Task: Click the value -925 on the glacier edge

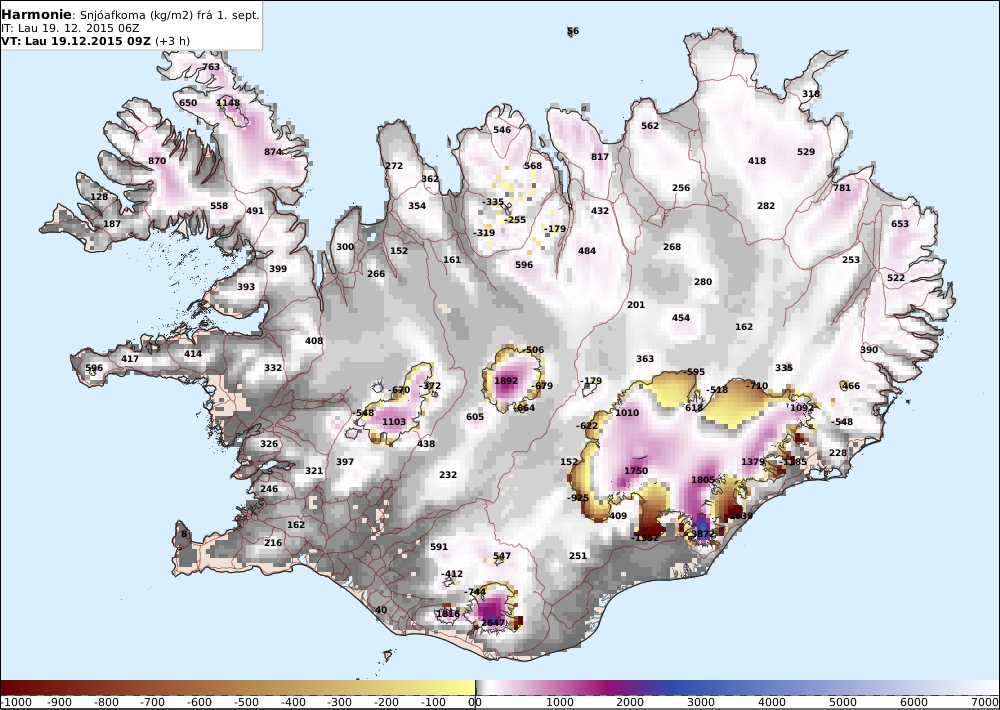Action: pos(578,498)
